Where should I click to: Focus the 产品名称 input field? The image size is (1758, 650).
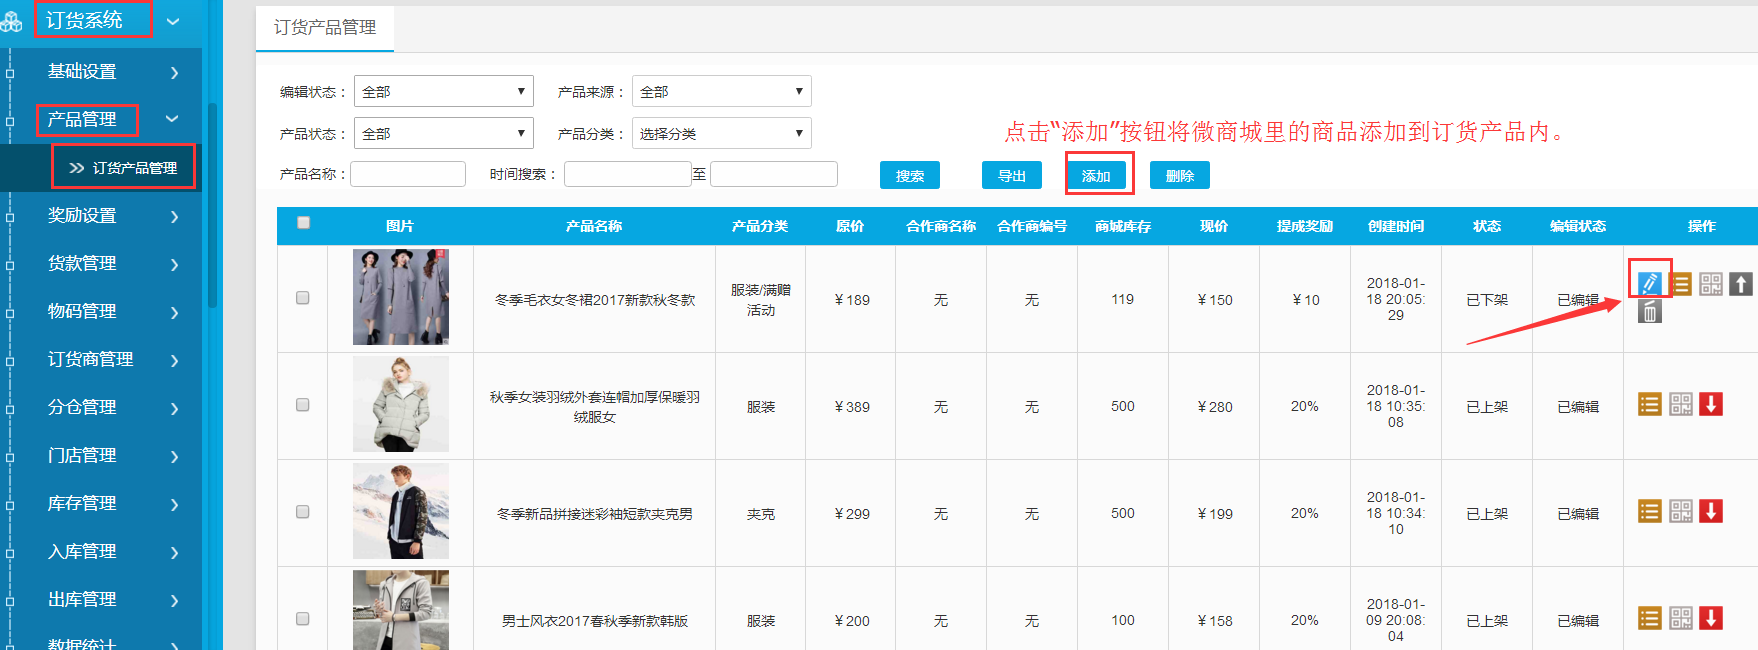click(x=408, y=174)
